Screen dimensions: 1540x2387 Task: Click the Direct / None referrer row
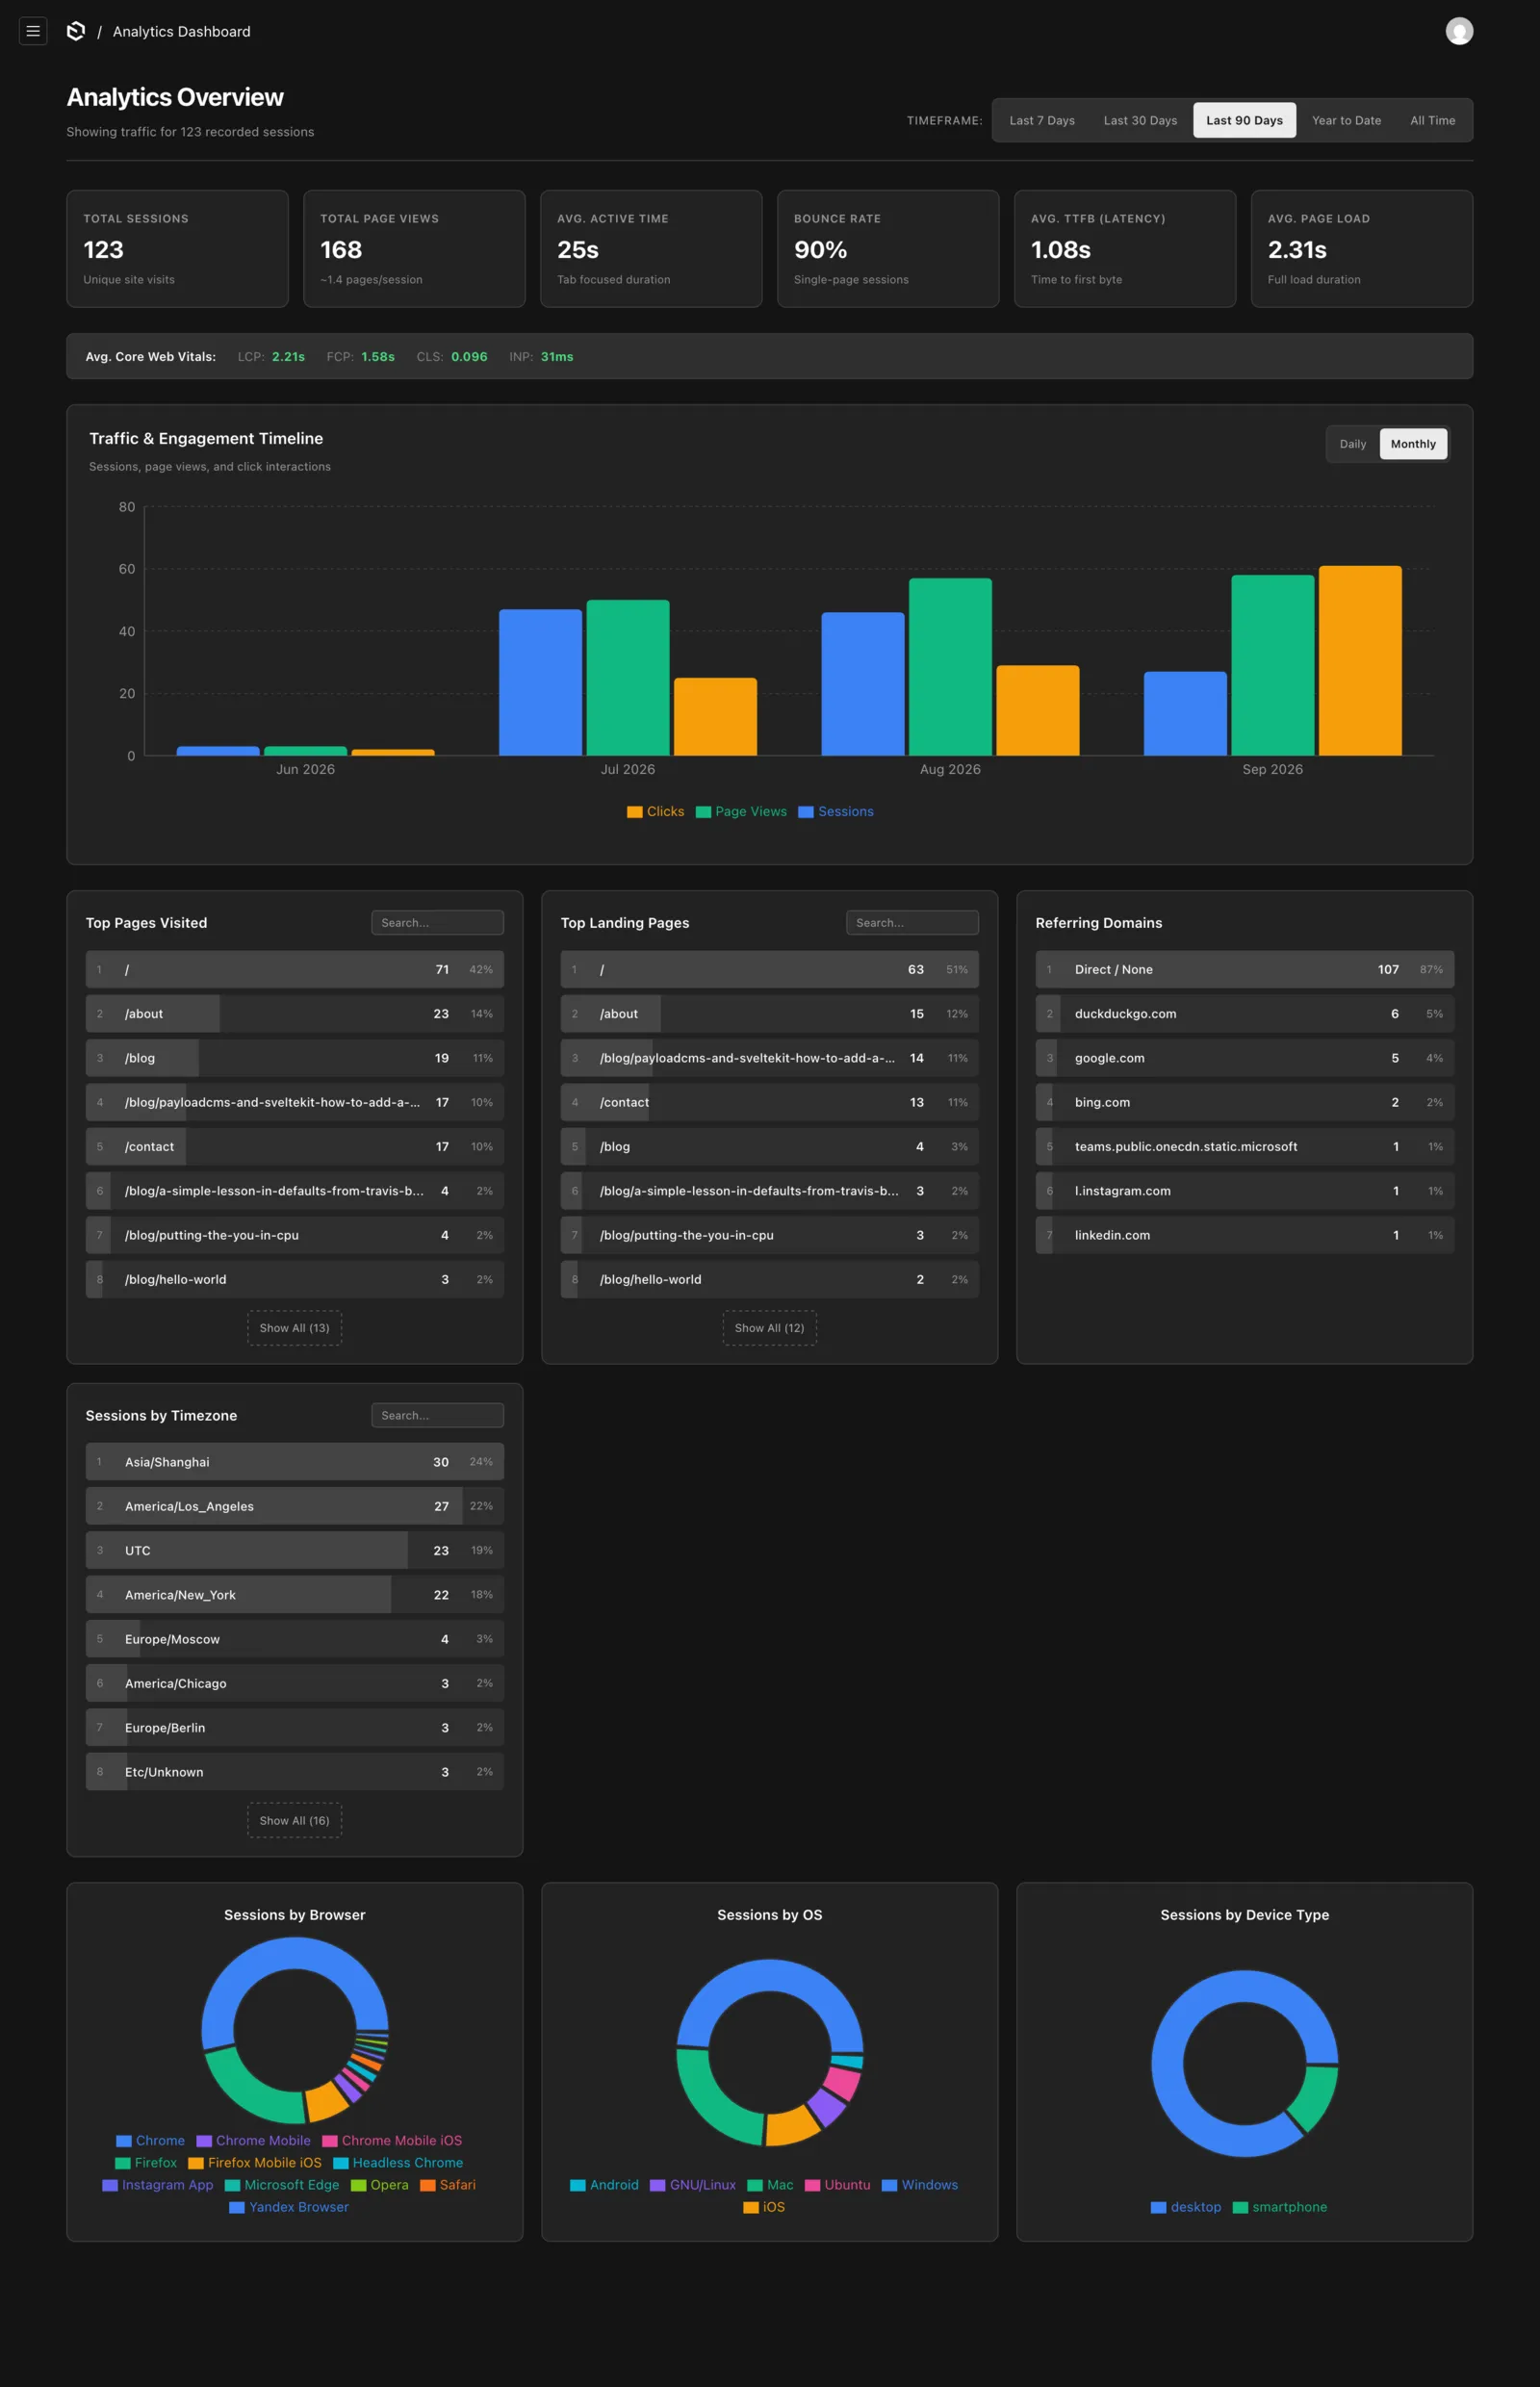pyautogui.click(x=1245, y=969)
